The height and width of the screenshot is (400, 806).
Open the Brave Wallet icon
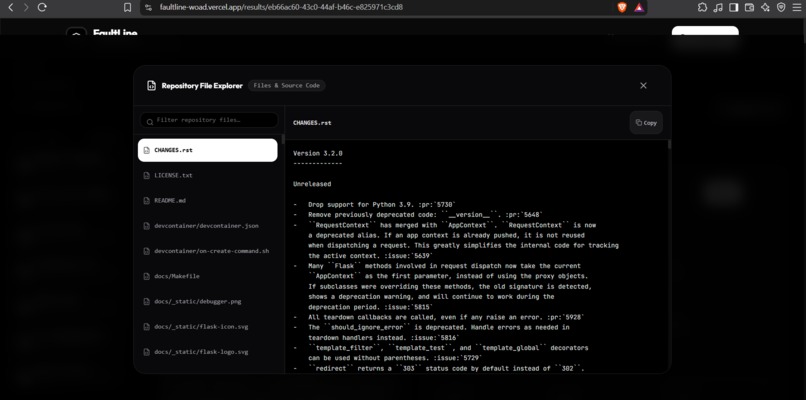749,7
